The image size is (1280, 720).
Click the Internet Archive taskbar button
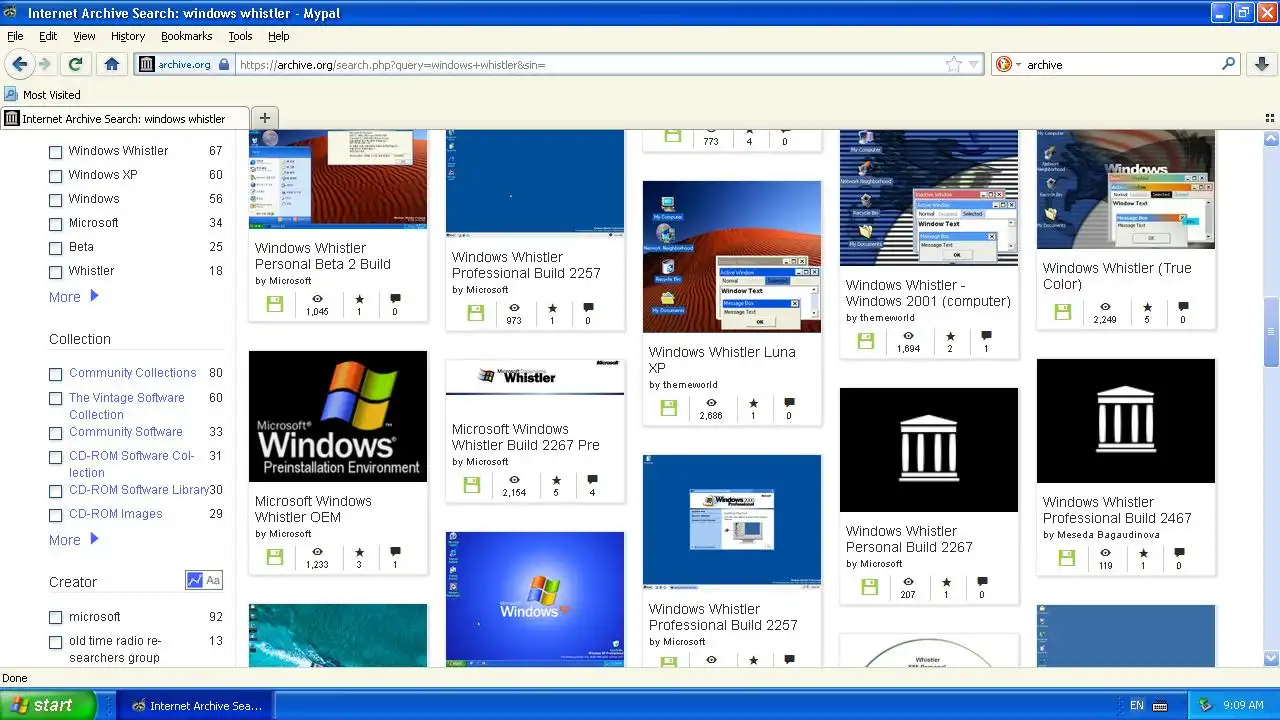coord(196,705)
